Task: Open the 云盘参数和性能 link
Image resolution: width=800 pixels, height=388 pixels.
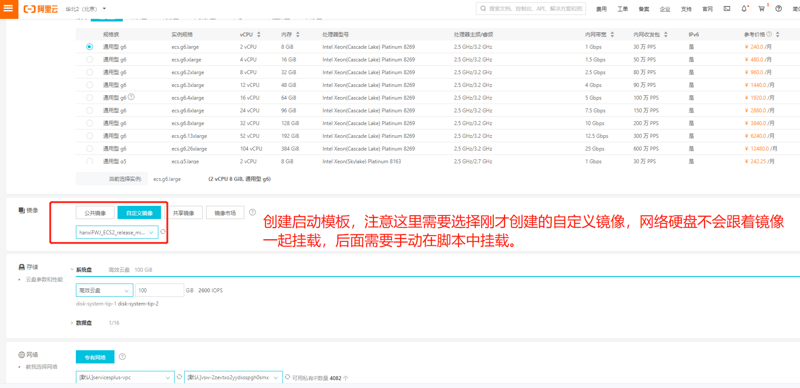Action: [x=44, y=280]
